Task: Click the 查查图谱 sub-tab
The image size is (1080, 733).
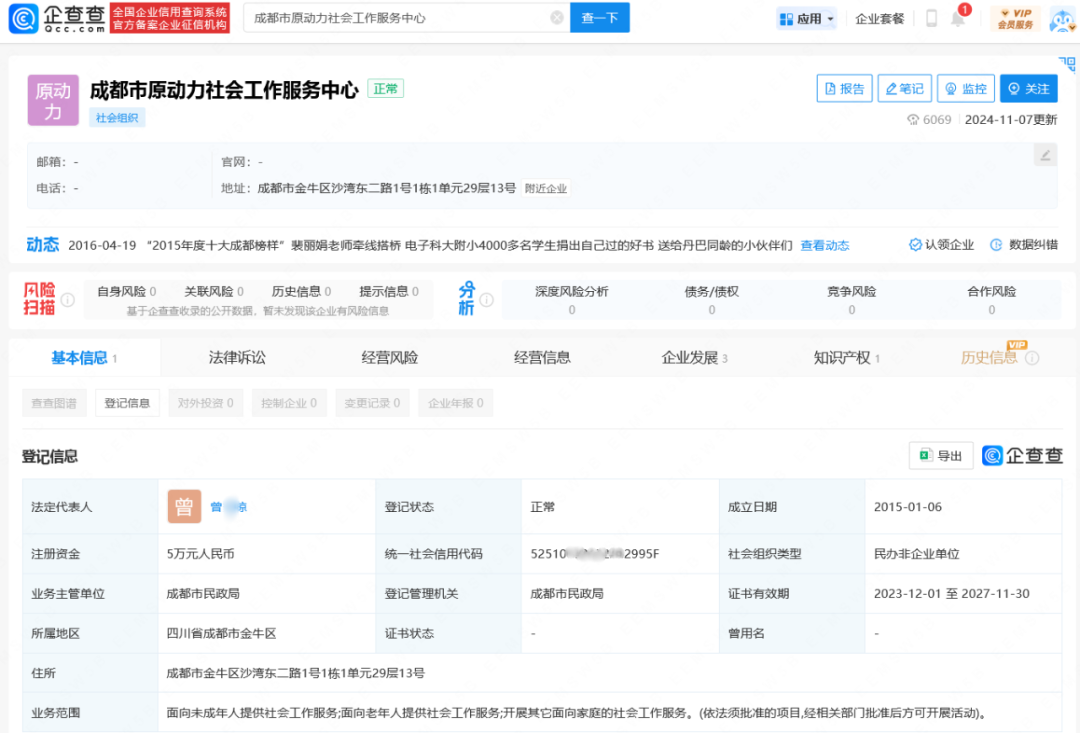Action: pos(54,403)
